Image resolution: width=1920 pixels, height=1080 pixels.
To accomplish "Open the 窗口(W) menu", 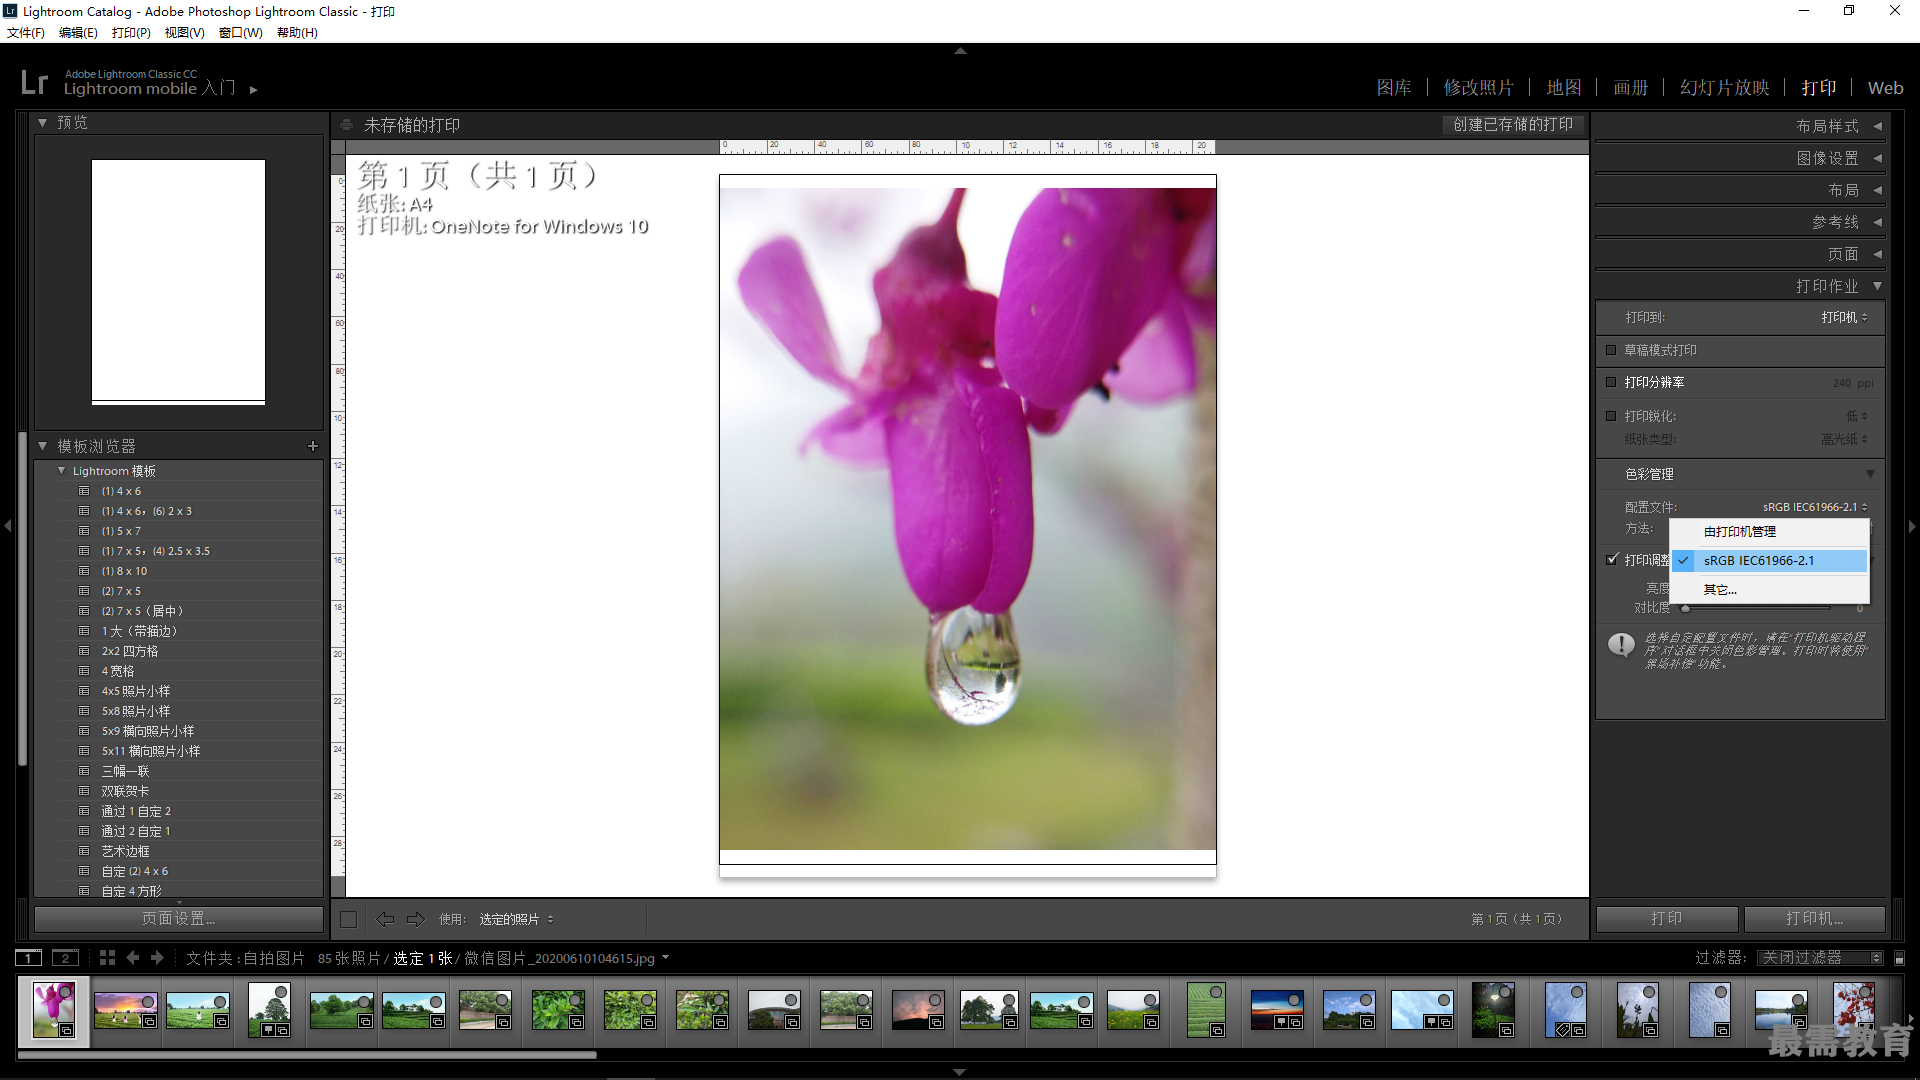I will coord(241,33).
